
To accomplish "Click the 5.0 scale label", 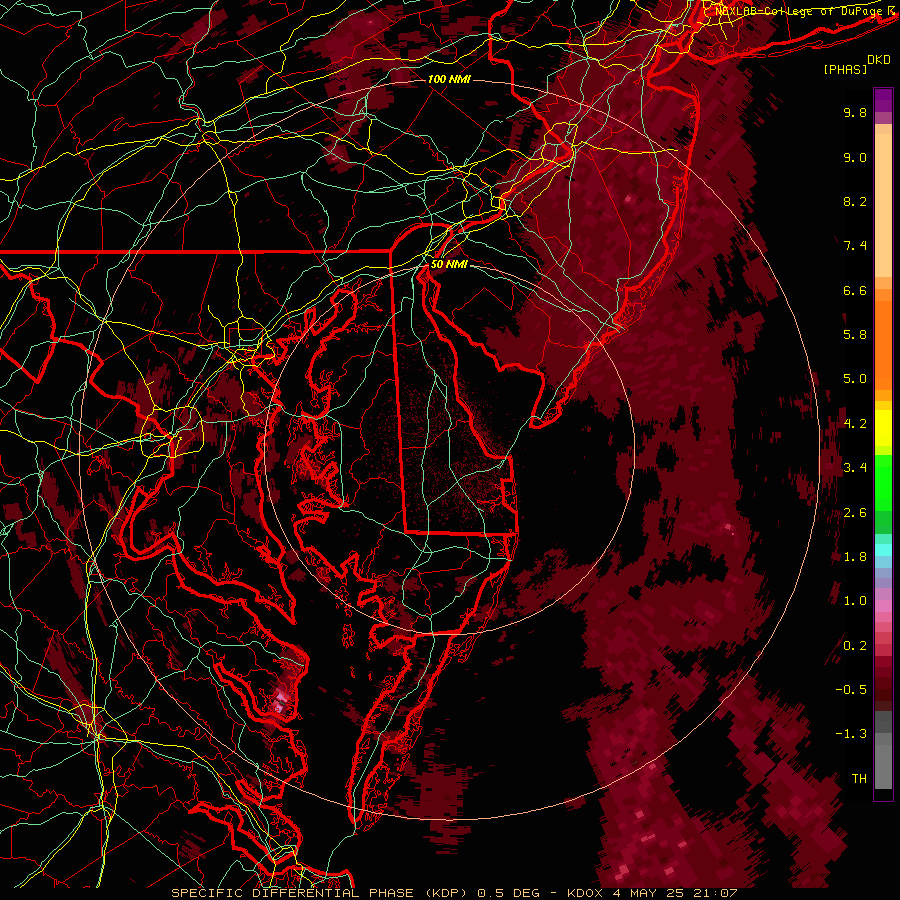I will [855, 379].
